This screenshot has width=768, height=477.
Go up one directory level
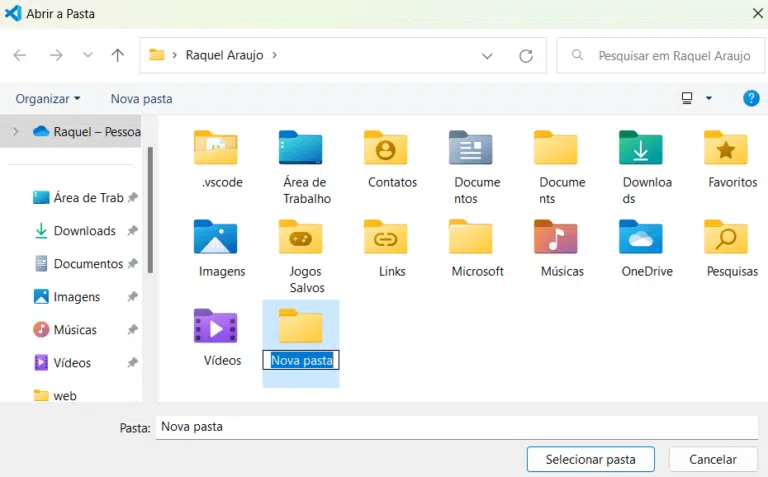point(118,56)
